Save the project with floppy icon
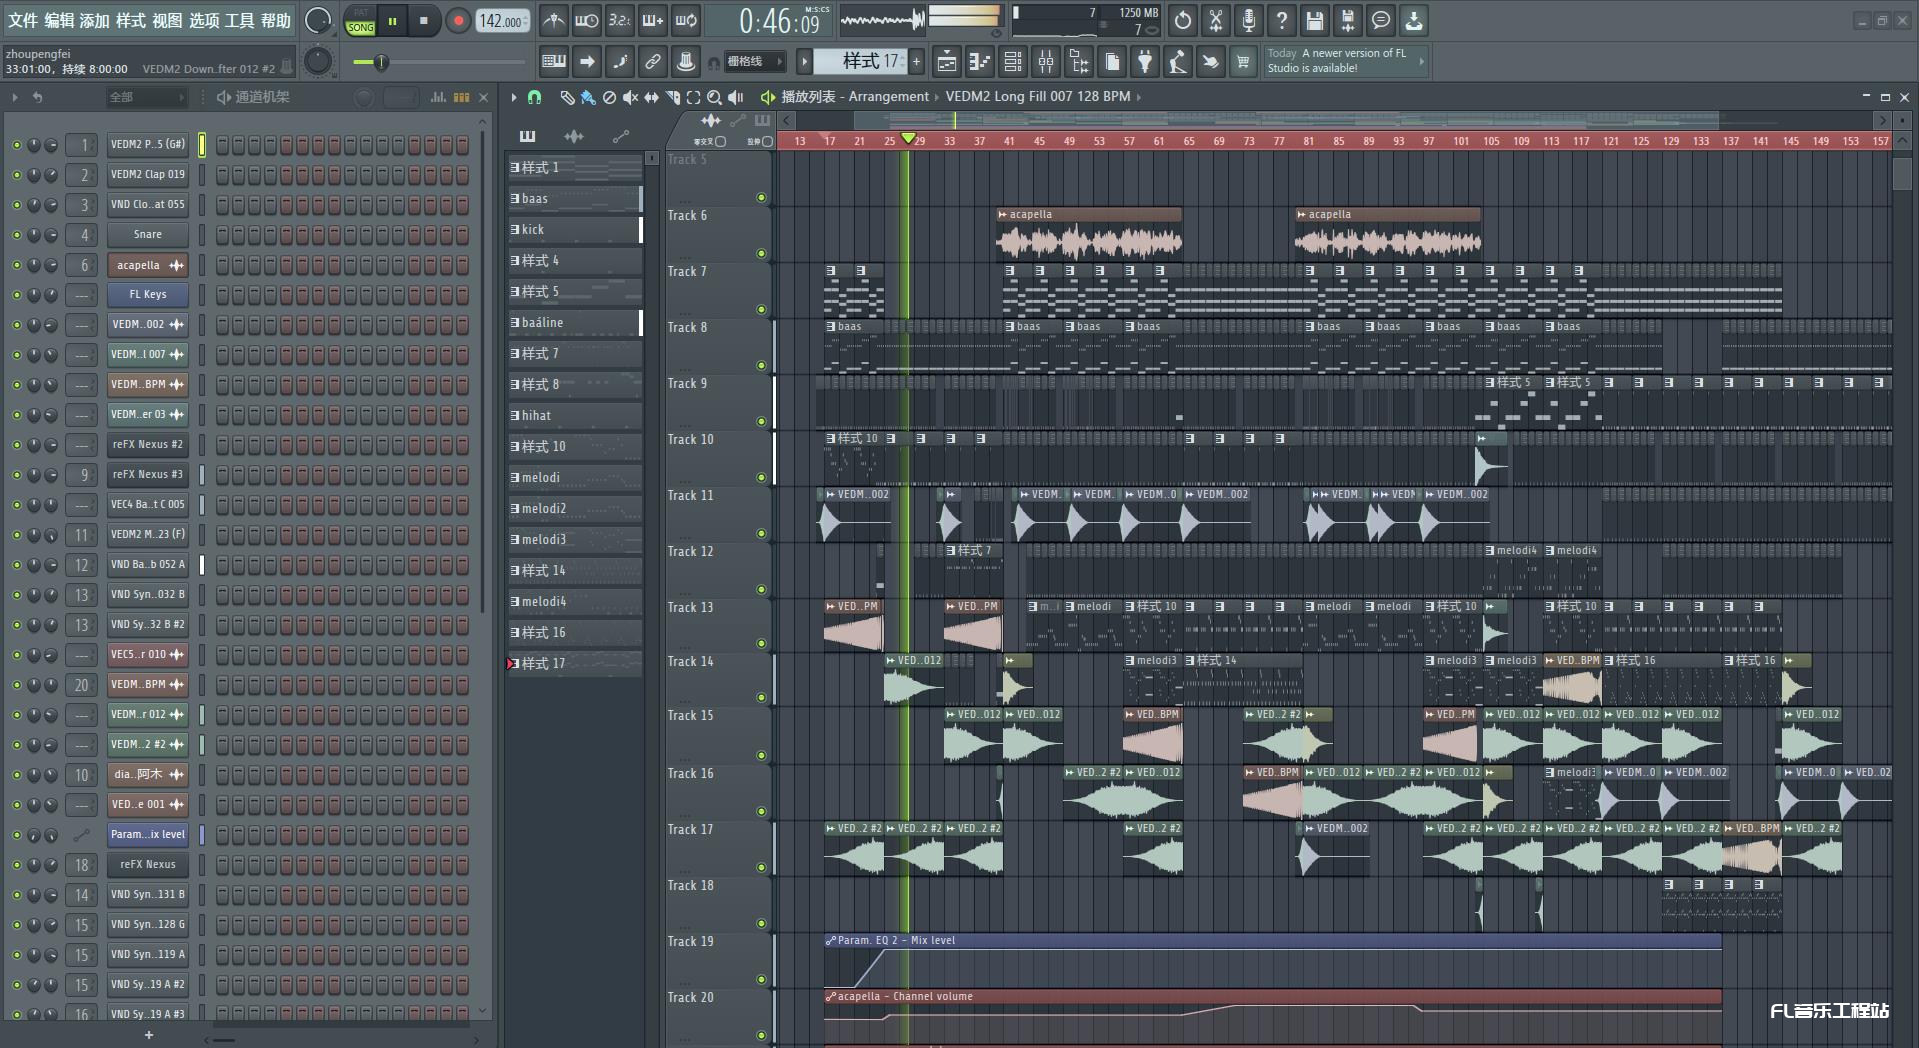 click(1315, 20)
